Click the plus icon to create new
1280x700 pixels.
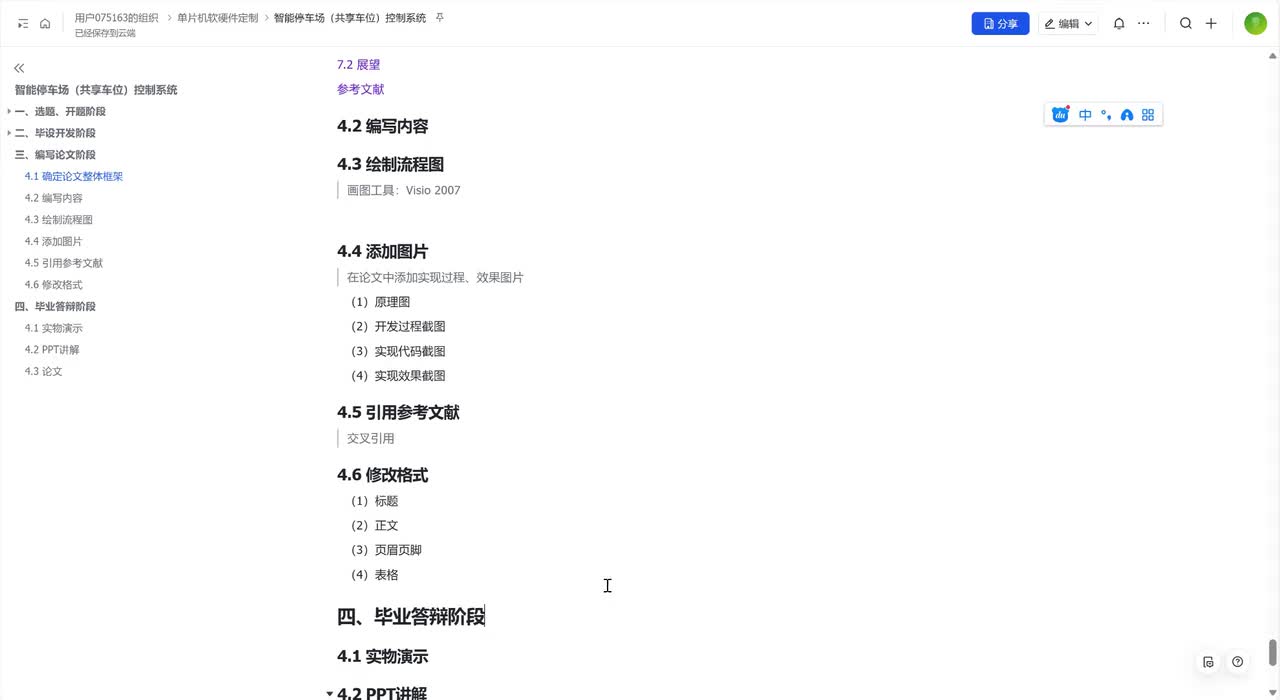pyautogui.click(x=1211, y=23)
